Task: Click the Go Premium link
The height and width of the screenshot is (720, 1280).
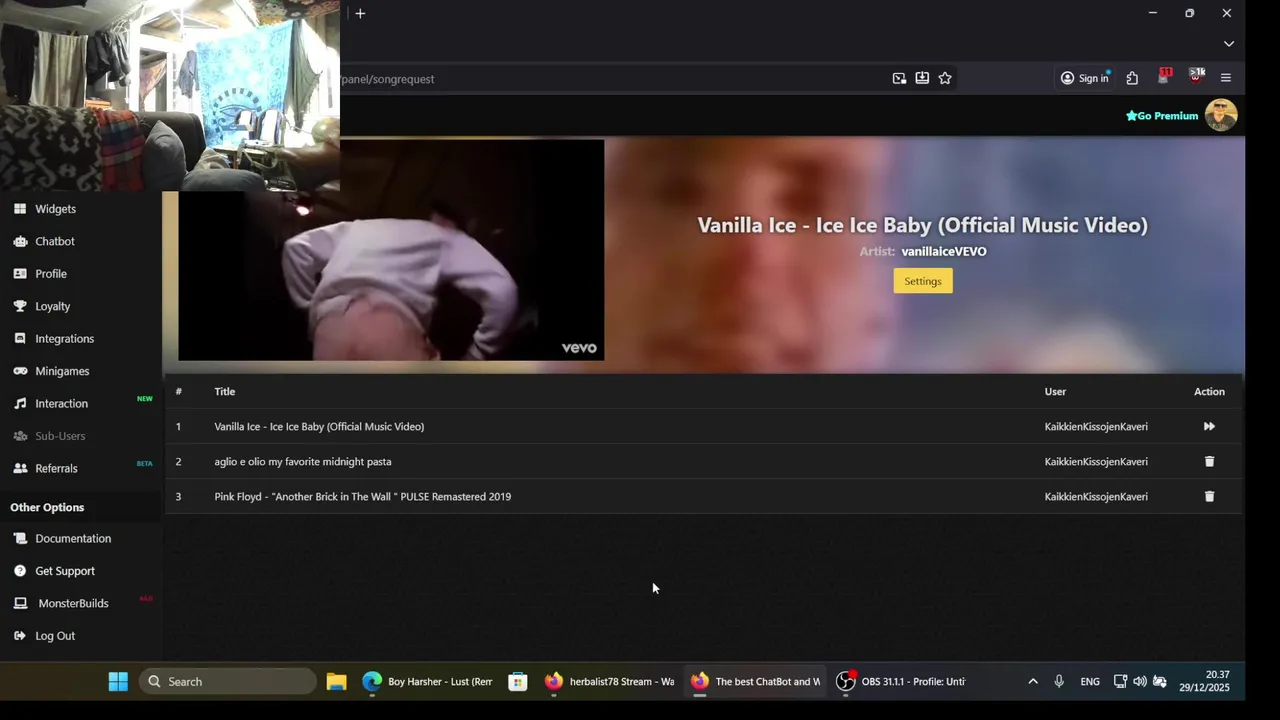Action: coord(1162,116)
